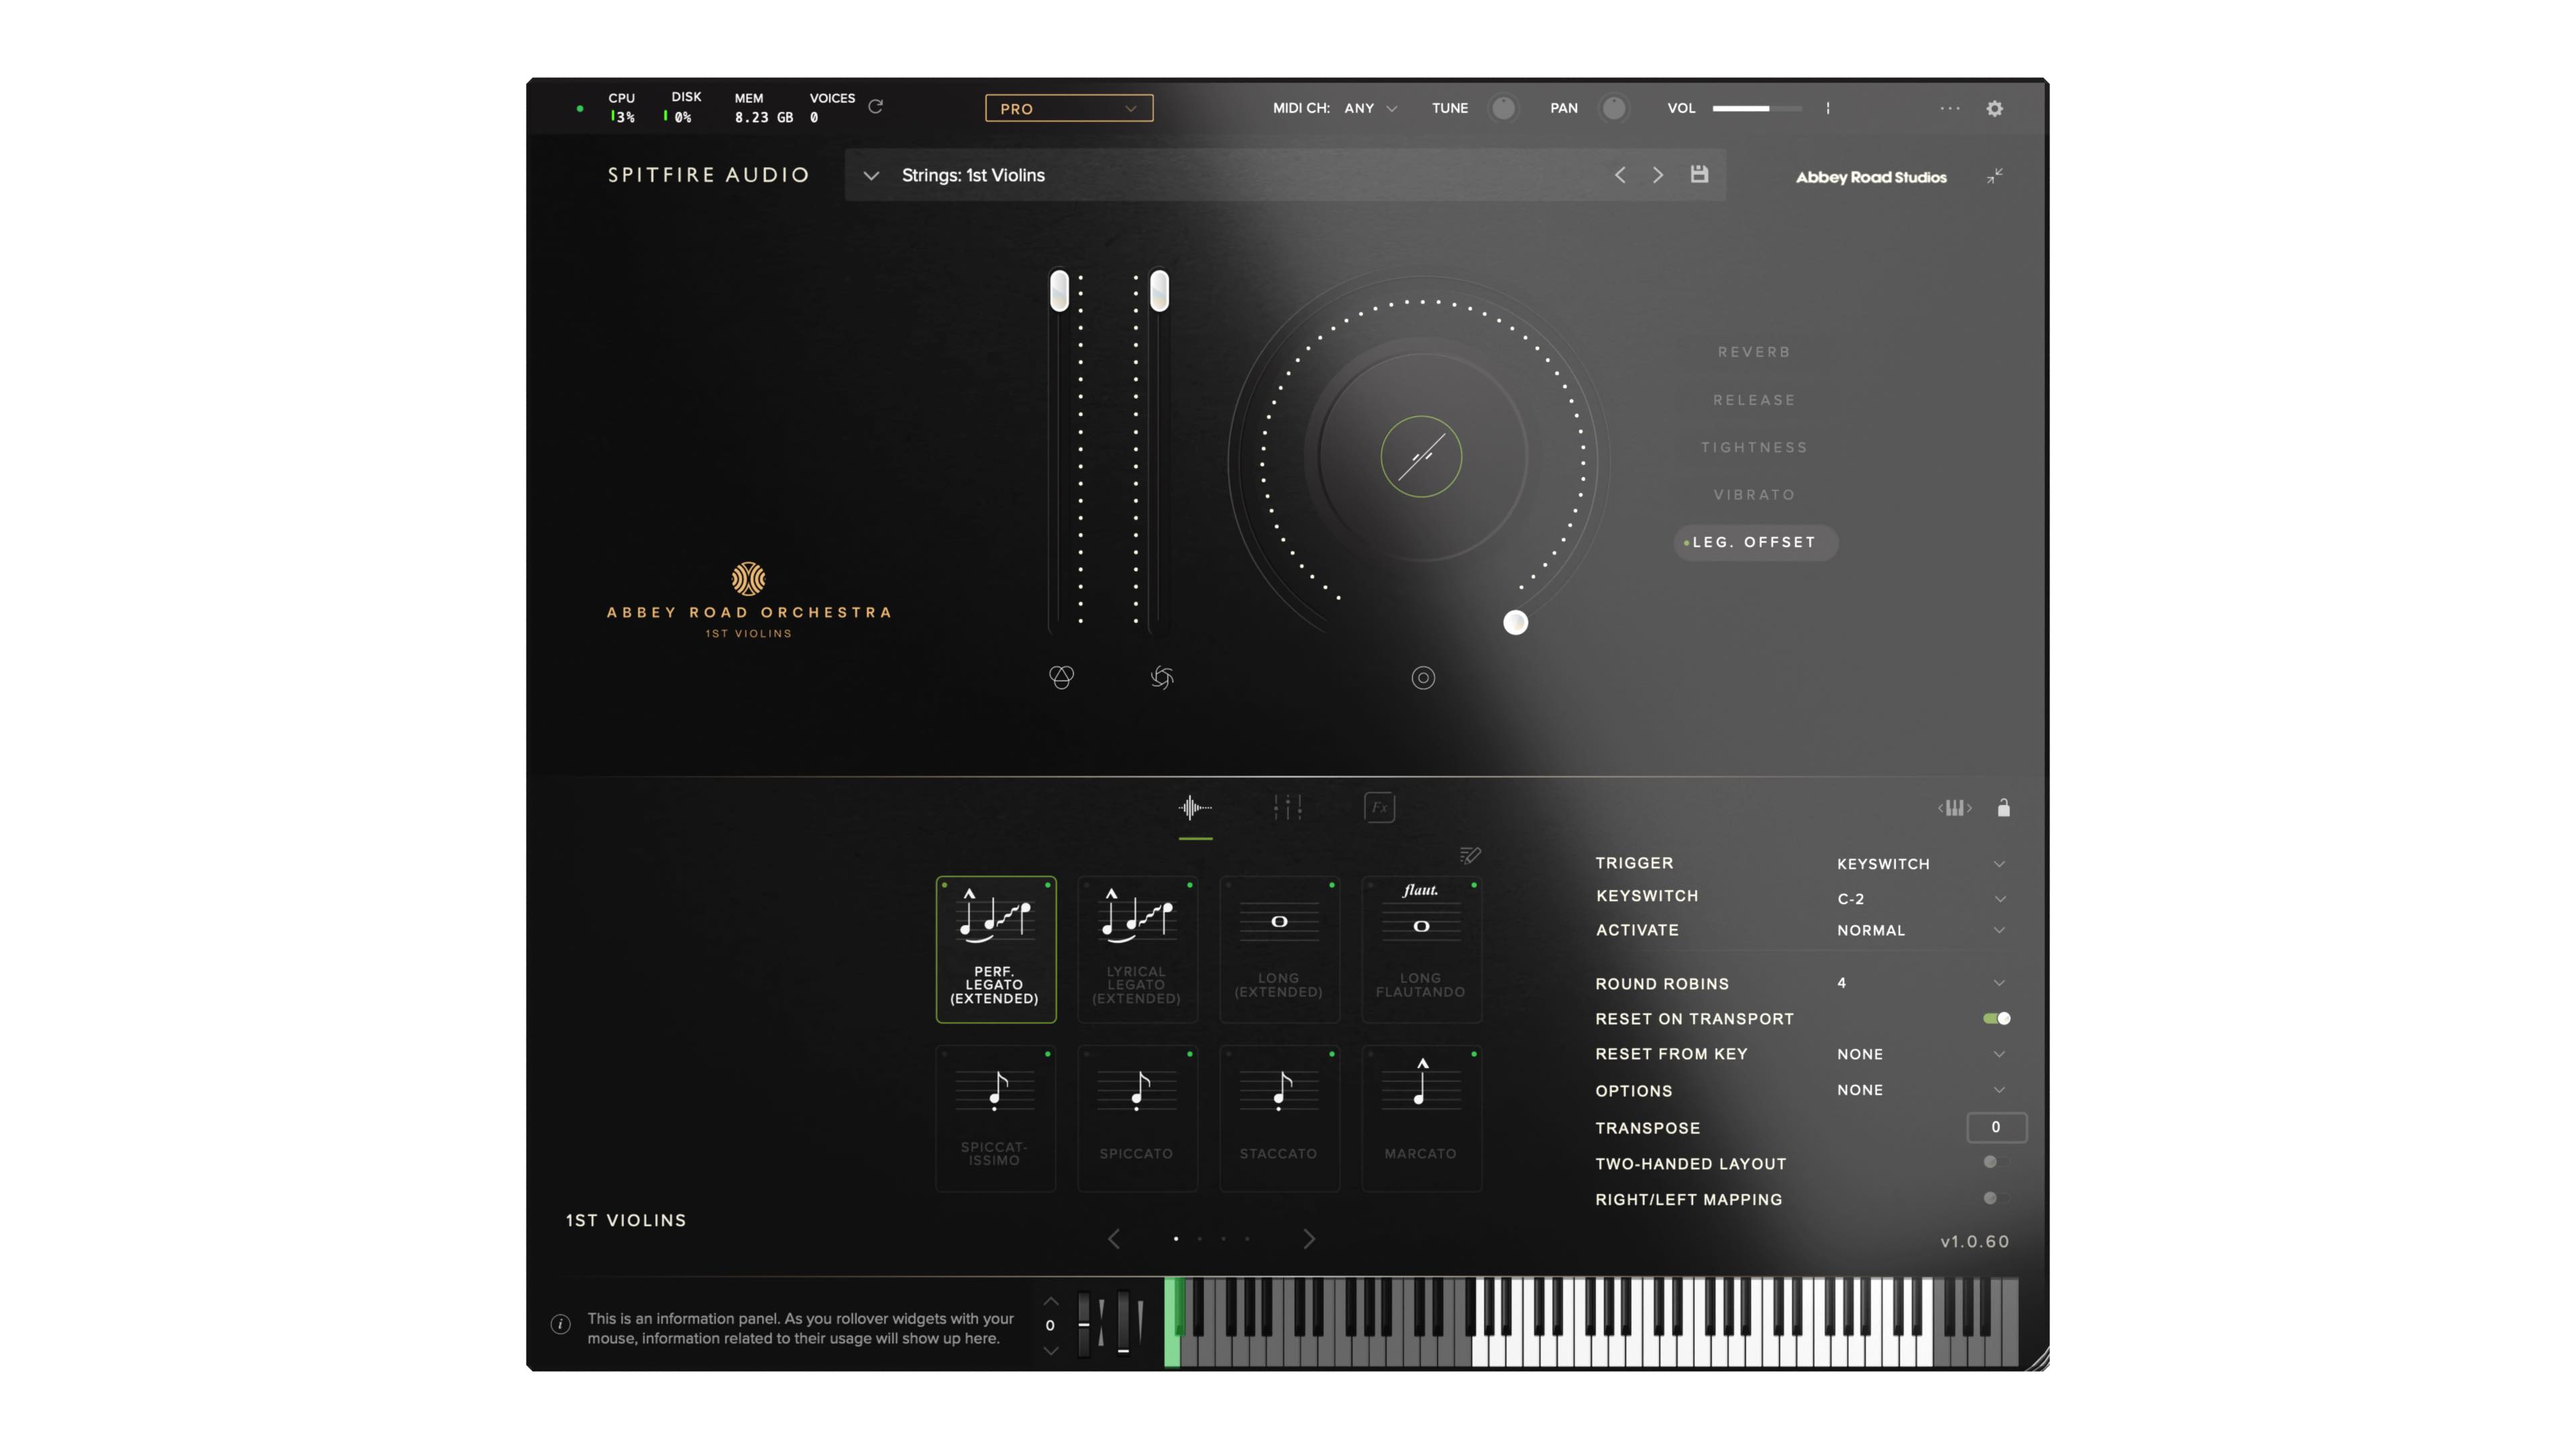Open the Round Robins dropdown

(1920, 983)
